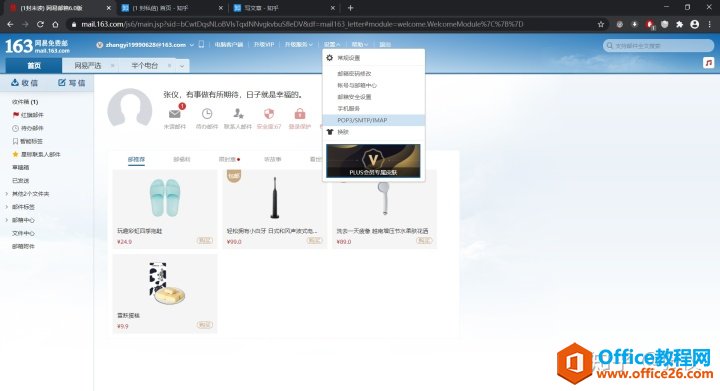
Task: Open the drafts folder
Action: pyautogui.click(x=21, y=168)
